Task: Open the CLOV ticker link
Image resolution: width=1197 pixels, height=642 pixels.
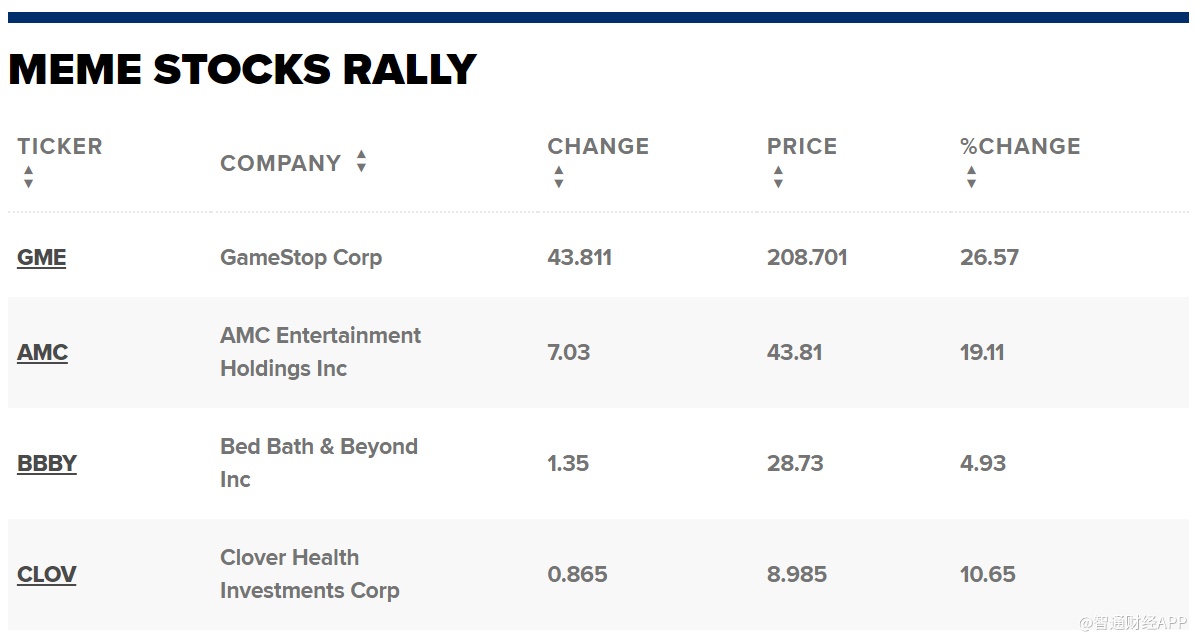Action: click(x=47, y=574)
